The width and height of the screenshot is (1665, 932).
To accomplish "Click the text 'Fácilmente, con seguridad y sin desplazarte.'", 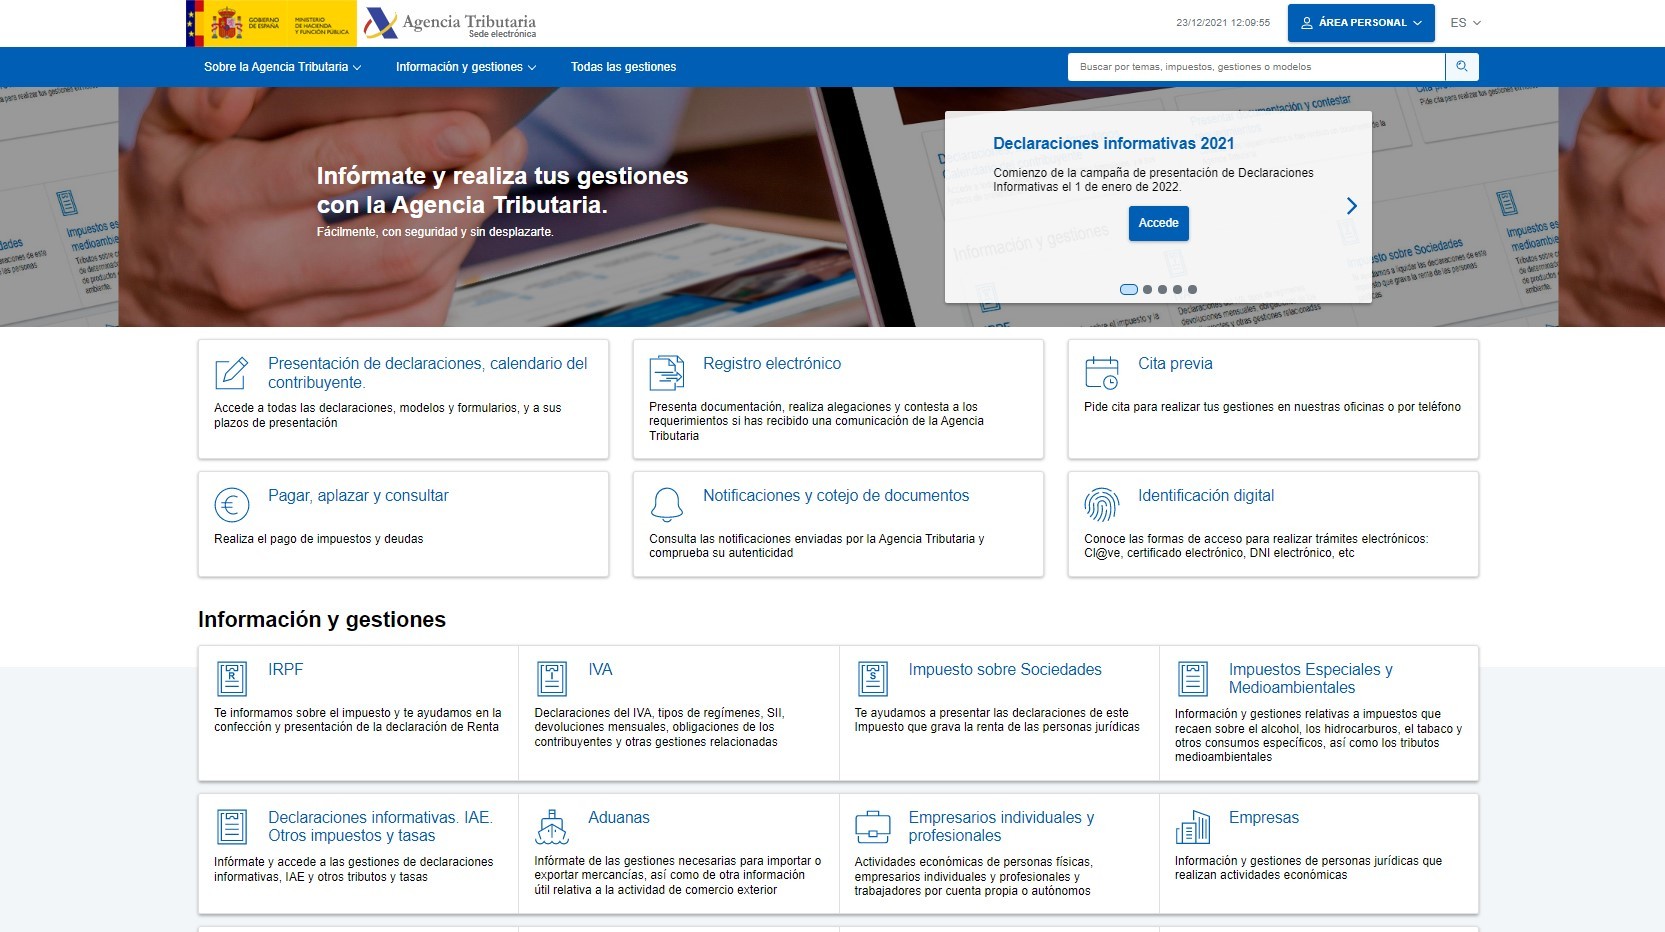I will (435, 232).
